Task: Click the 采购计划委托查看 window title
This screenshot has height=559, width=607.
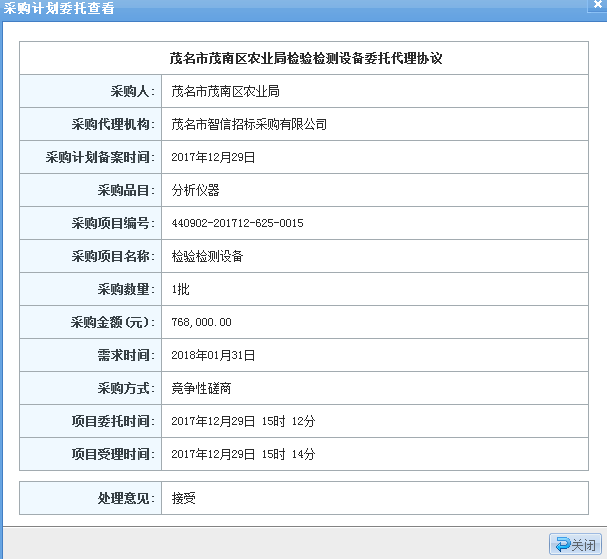Action: [x=59, y=9]
